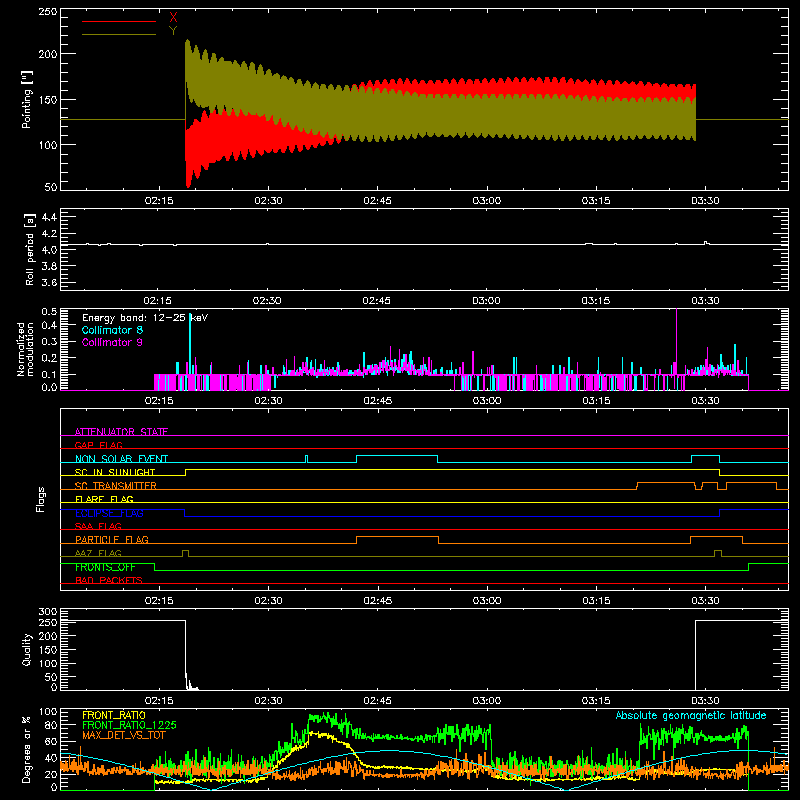Click the Quality axis title
This screenshot has width=800, height=800.
click(x=27, y=650)
